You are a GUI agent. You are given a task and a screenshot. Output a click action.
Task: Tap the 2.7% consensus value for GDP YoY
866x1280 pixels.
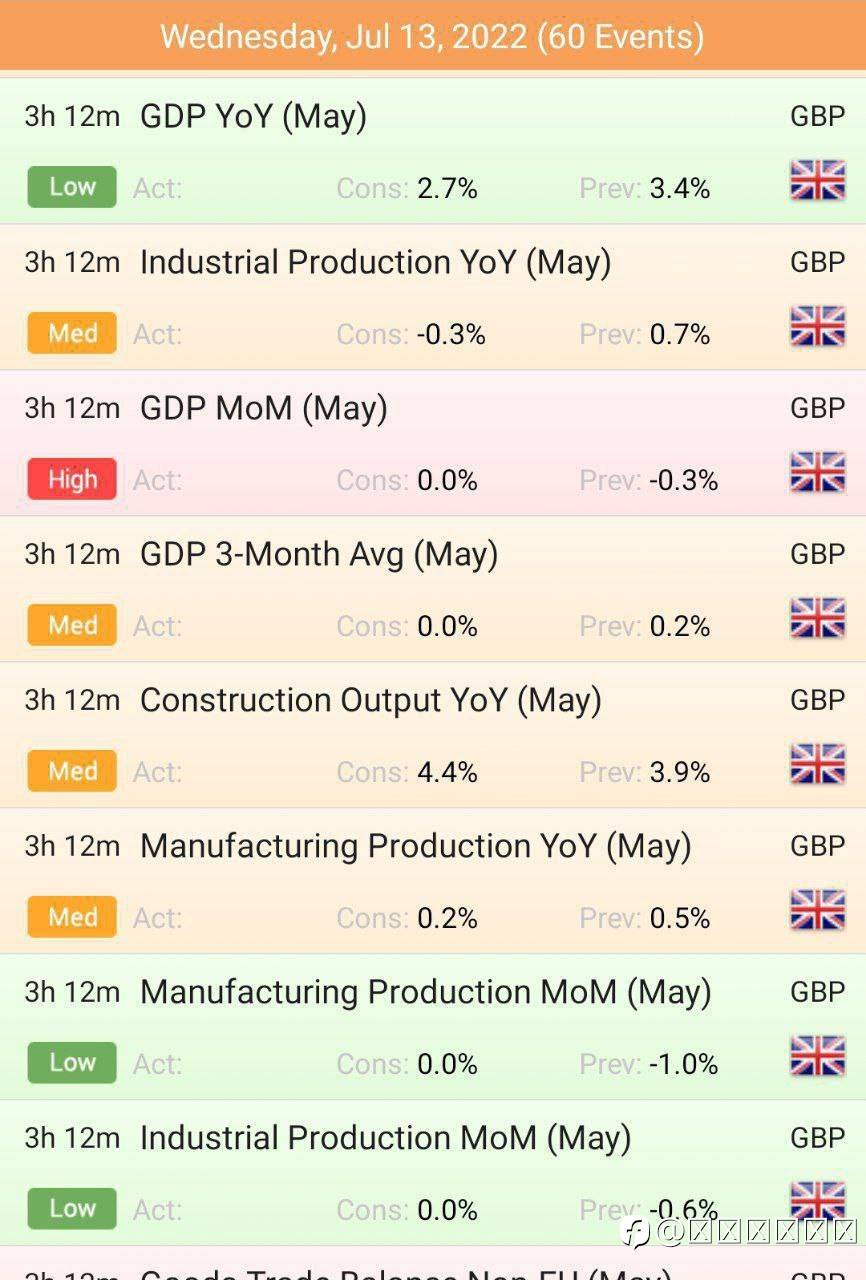[447, 188]
